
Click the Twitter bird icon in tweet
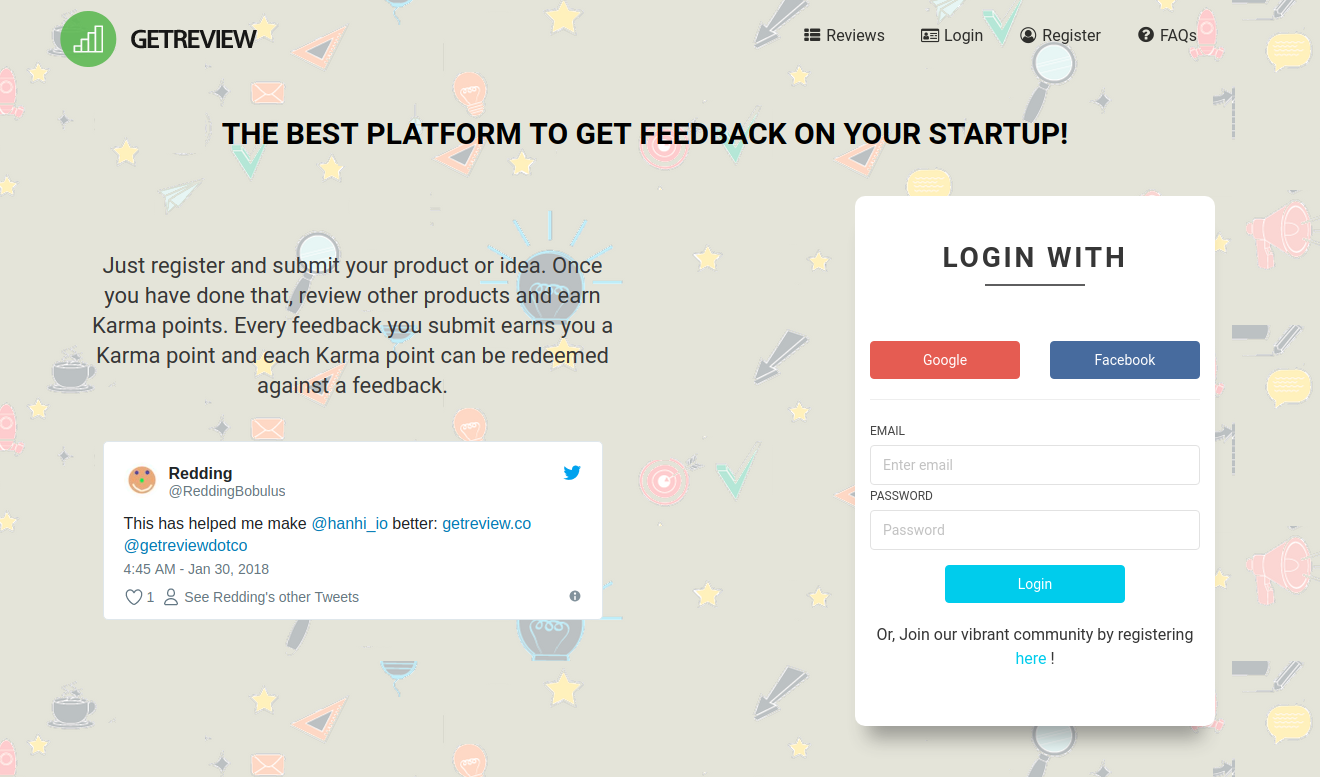pos(572,473)
